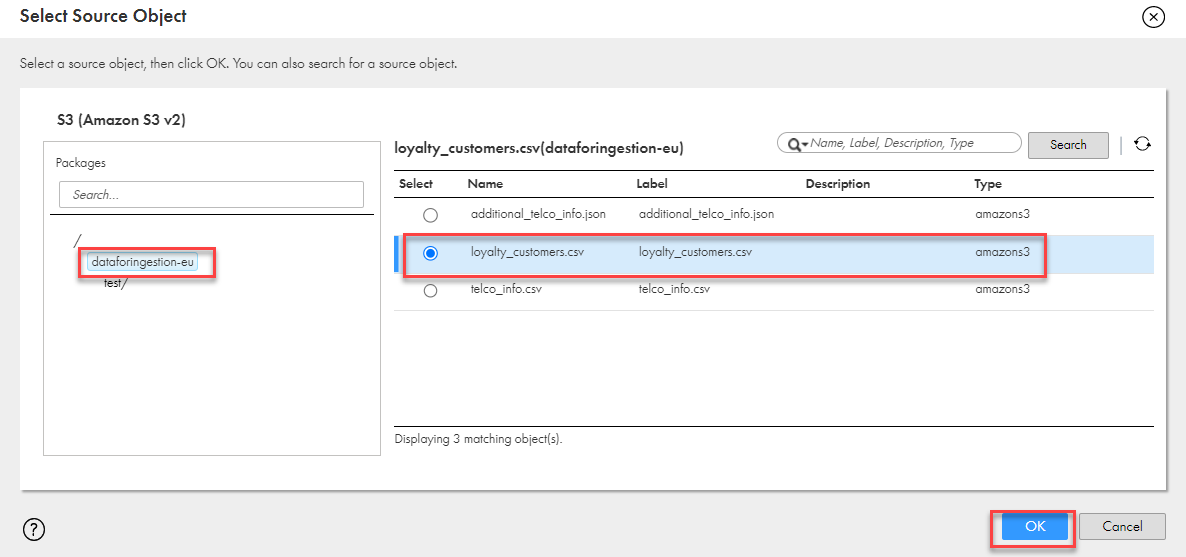
Task: Select the root / package node
Action: coord(77,240)
